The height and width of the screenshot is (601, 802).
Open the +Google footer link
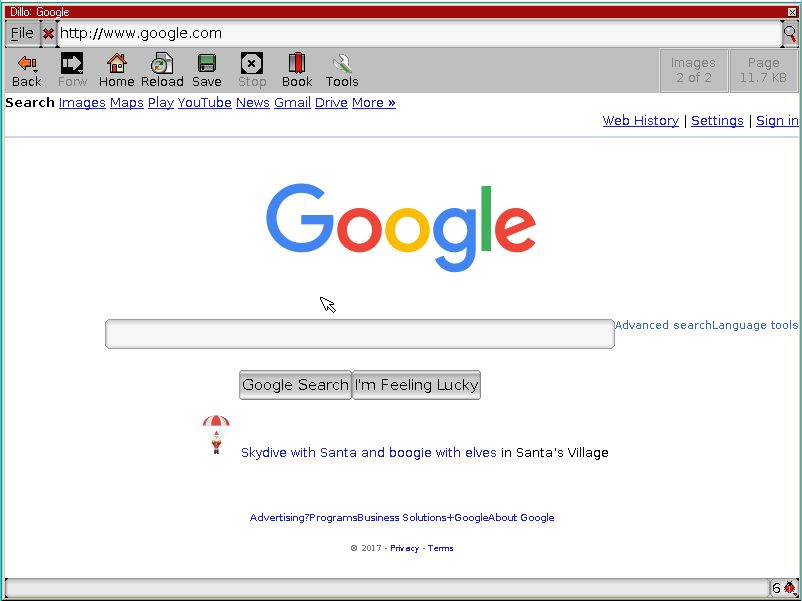[x=467, y=518]
